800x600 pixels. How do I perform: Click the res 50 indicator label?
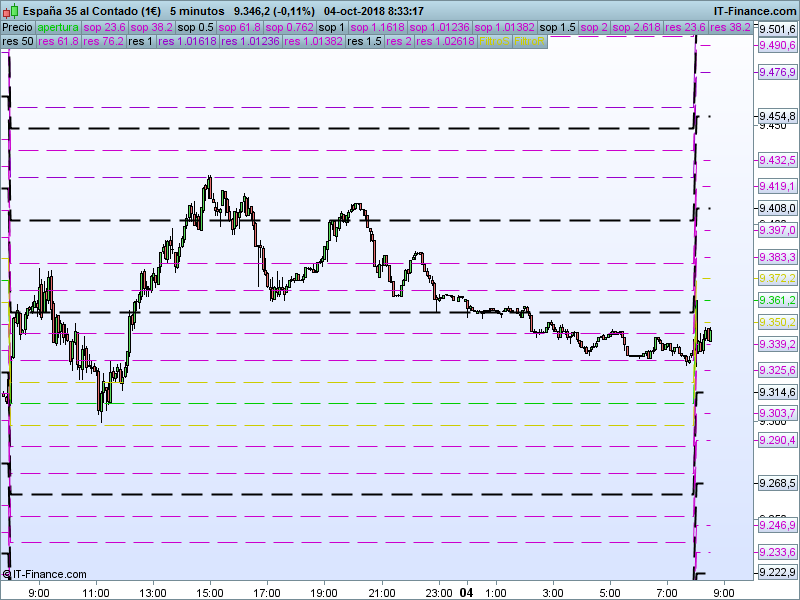[x=18, y=41]
